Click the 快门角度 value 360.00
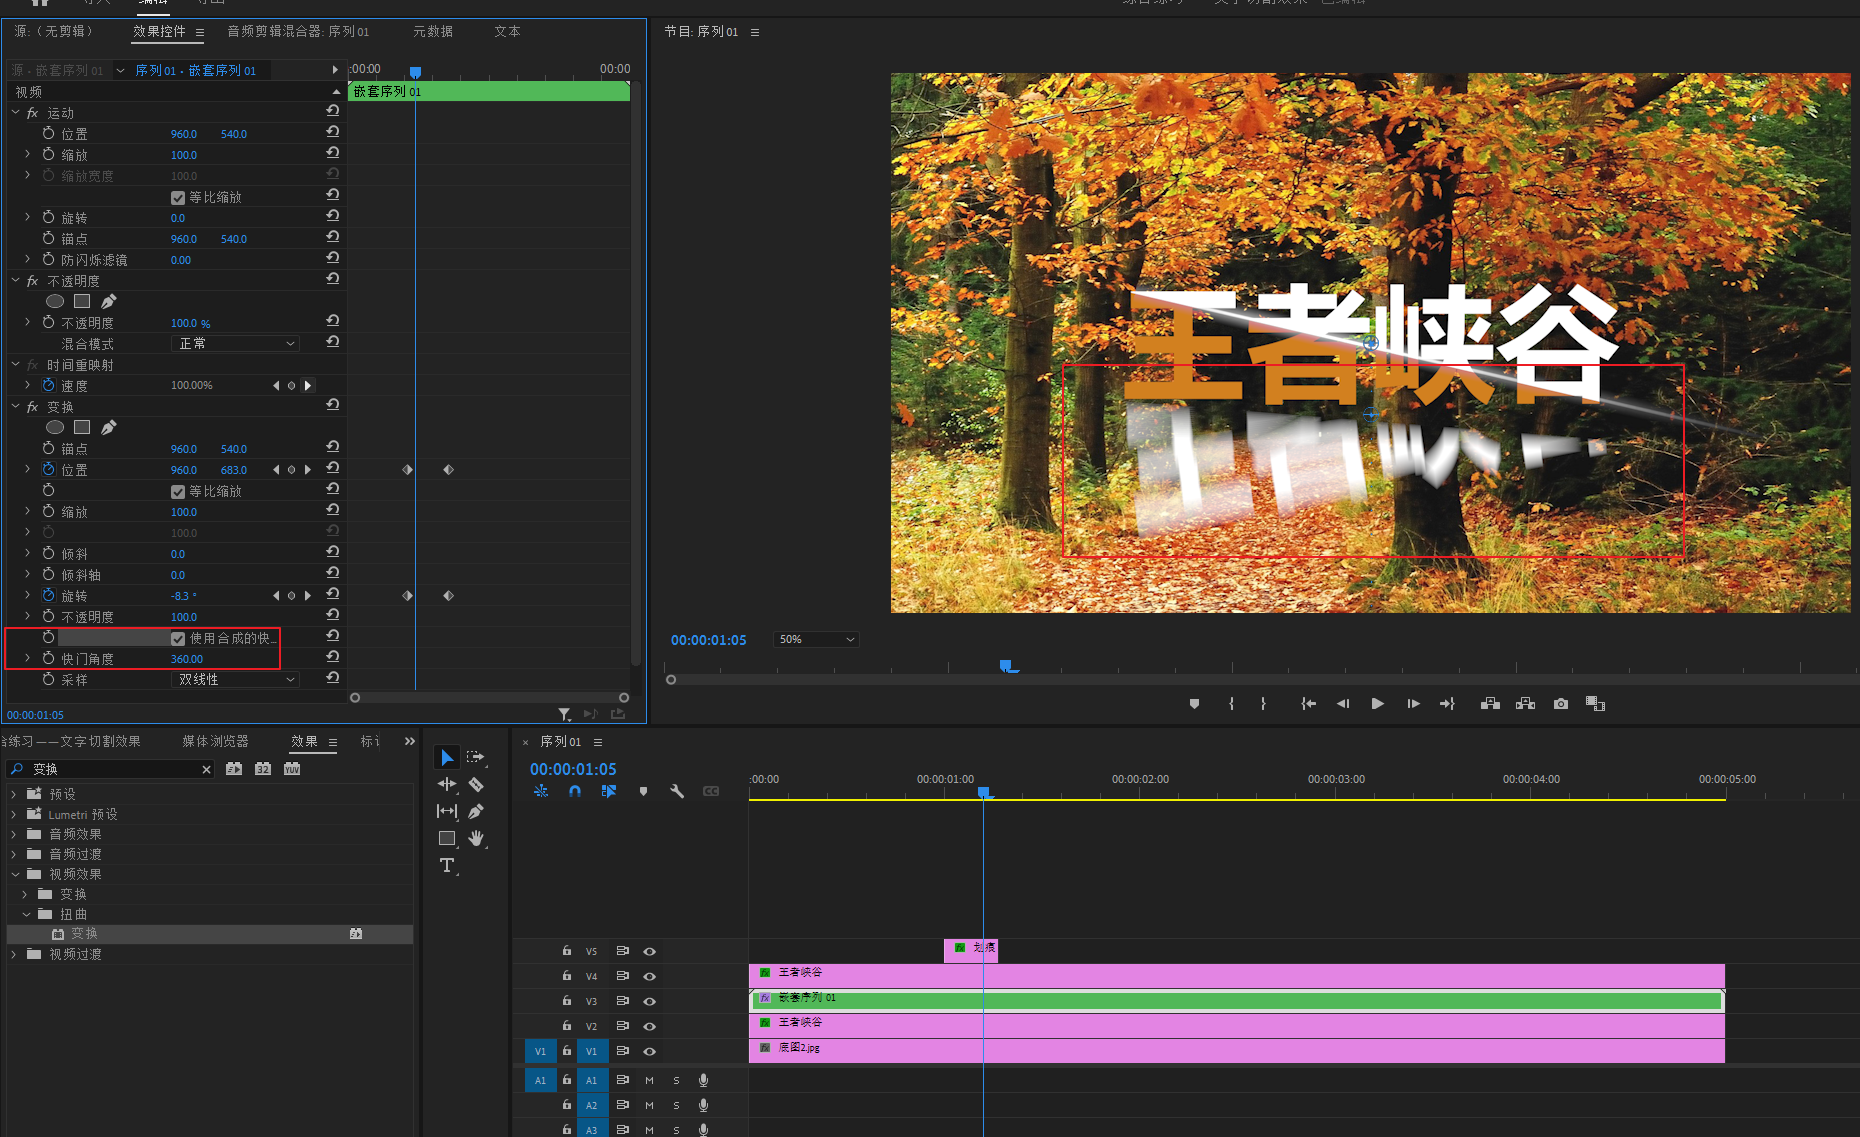The image size is (1860, 1137). [x=187, y=659]
